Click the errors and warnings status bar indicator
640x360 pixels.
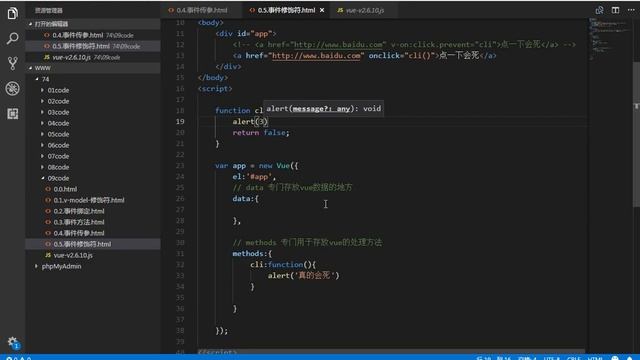click(x=18, y=358)
